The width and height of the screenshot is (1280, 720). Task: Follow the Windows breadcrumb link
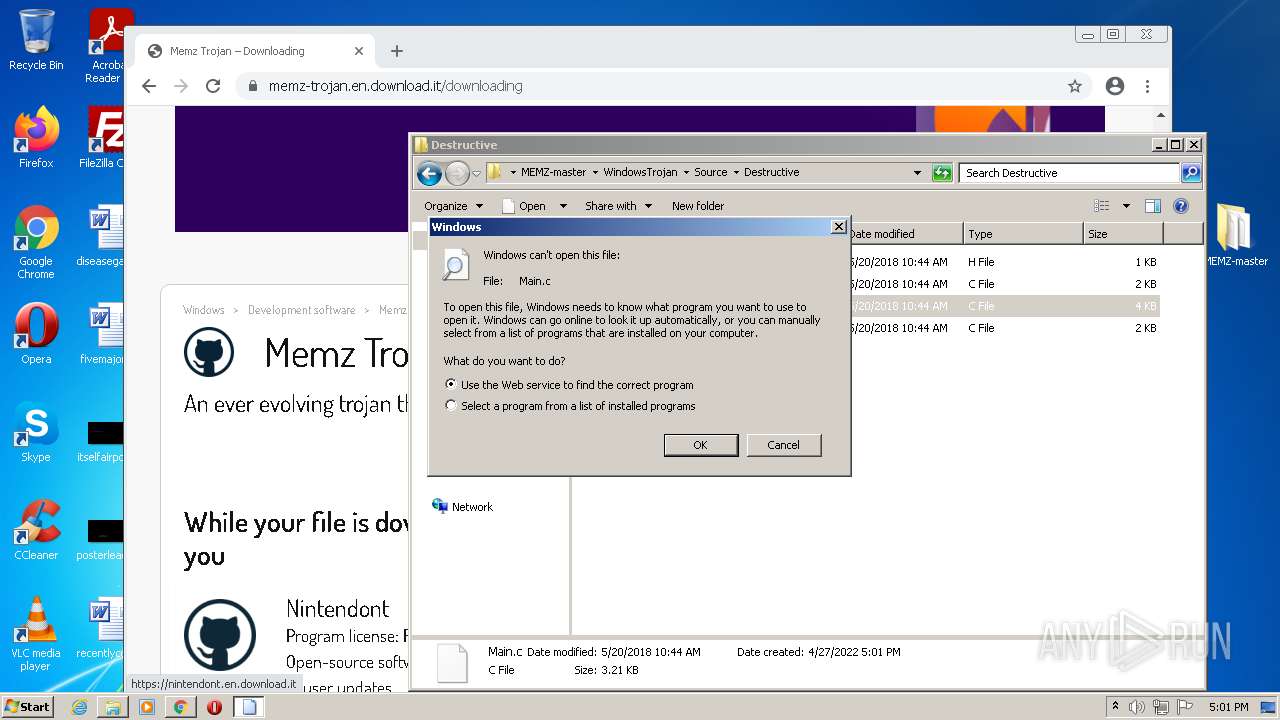(204, 310)
